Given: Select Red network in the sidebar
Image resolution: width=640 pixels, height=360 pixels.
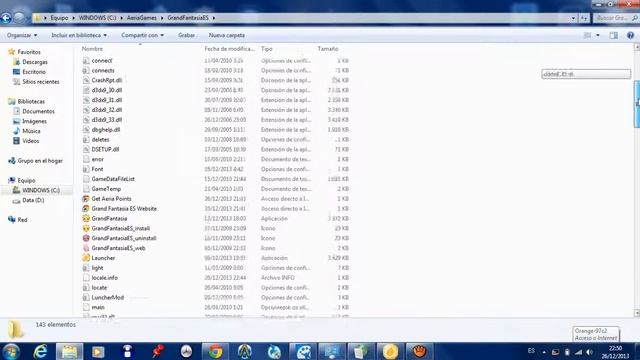Looking at the screenshot, I should coord(22,220).
